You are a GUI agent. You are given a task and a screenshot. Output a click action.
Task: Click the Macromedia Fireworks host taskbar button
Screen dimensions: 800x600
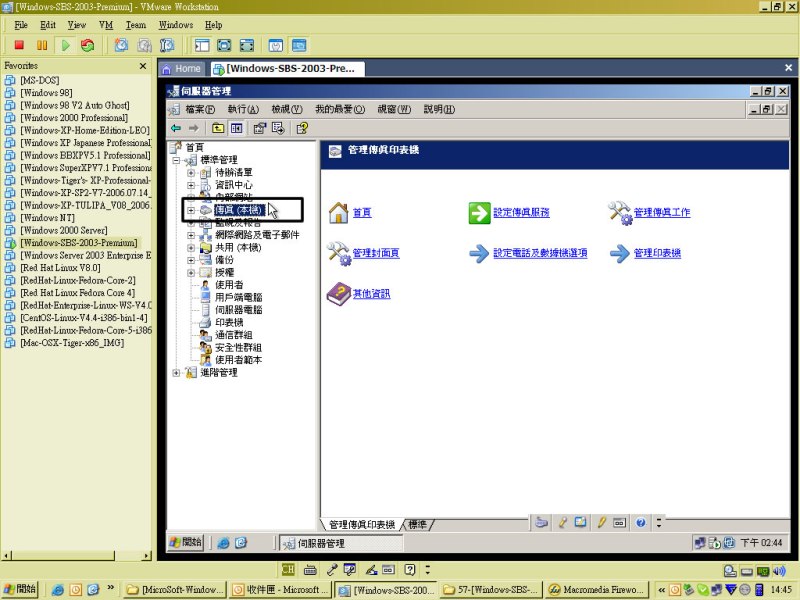coord(596,590)
